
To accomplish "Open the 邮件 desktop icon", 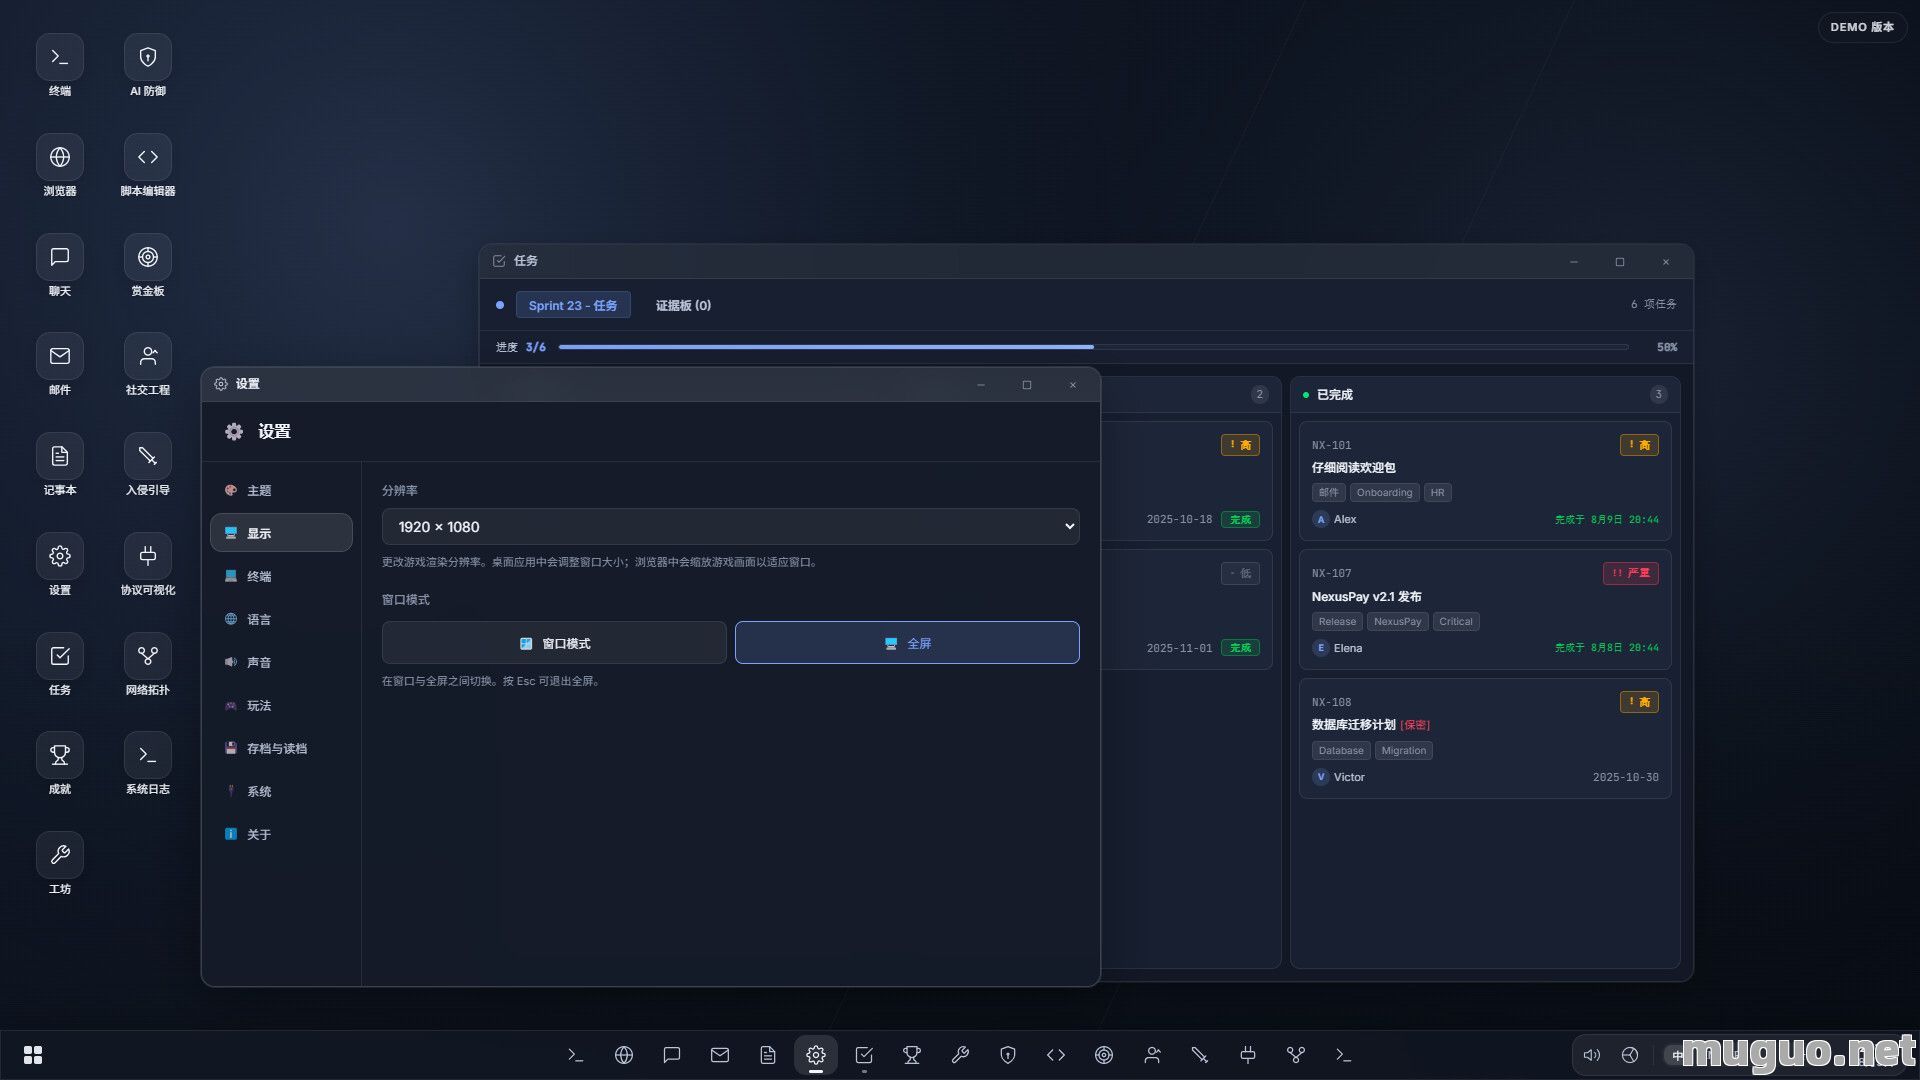I will 60,365.
